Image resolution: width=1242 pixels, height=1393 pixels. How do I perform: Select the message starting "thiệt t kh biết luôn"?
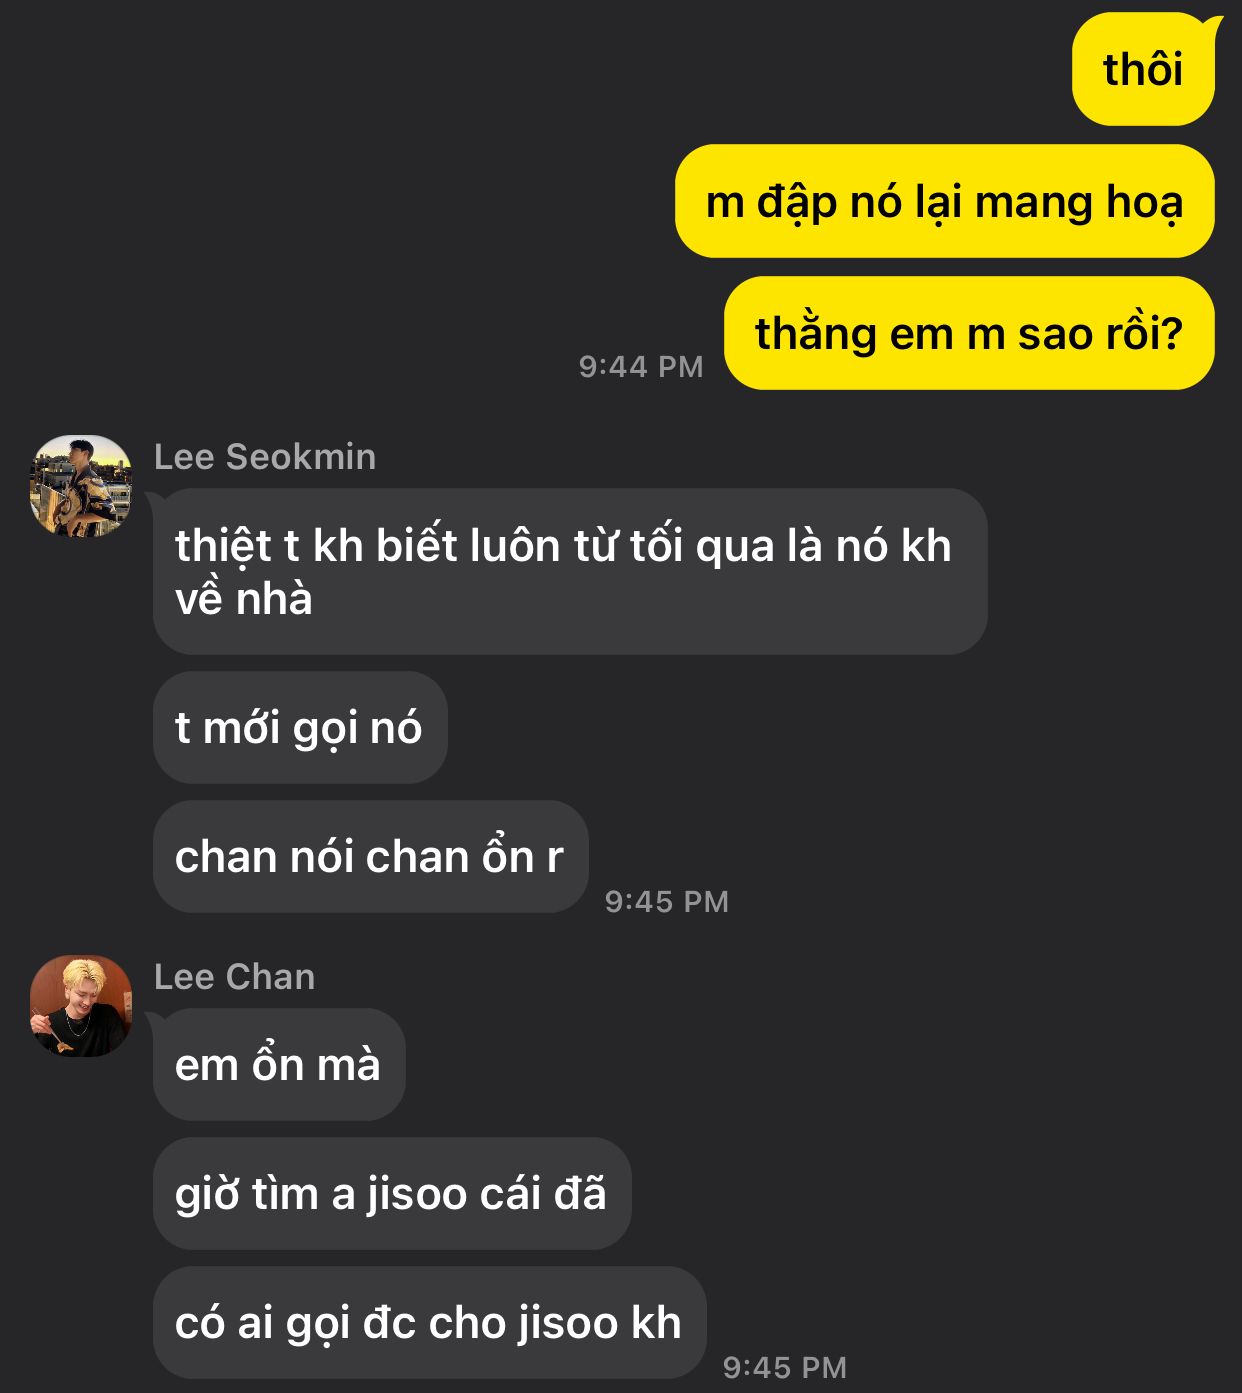click(x=570, y=572)
